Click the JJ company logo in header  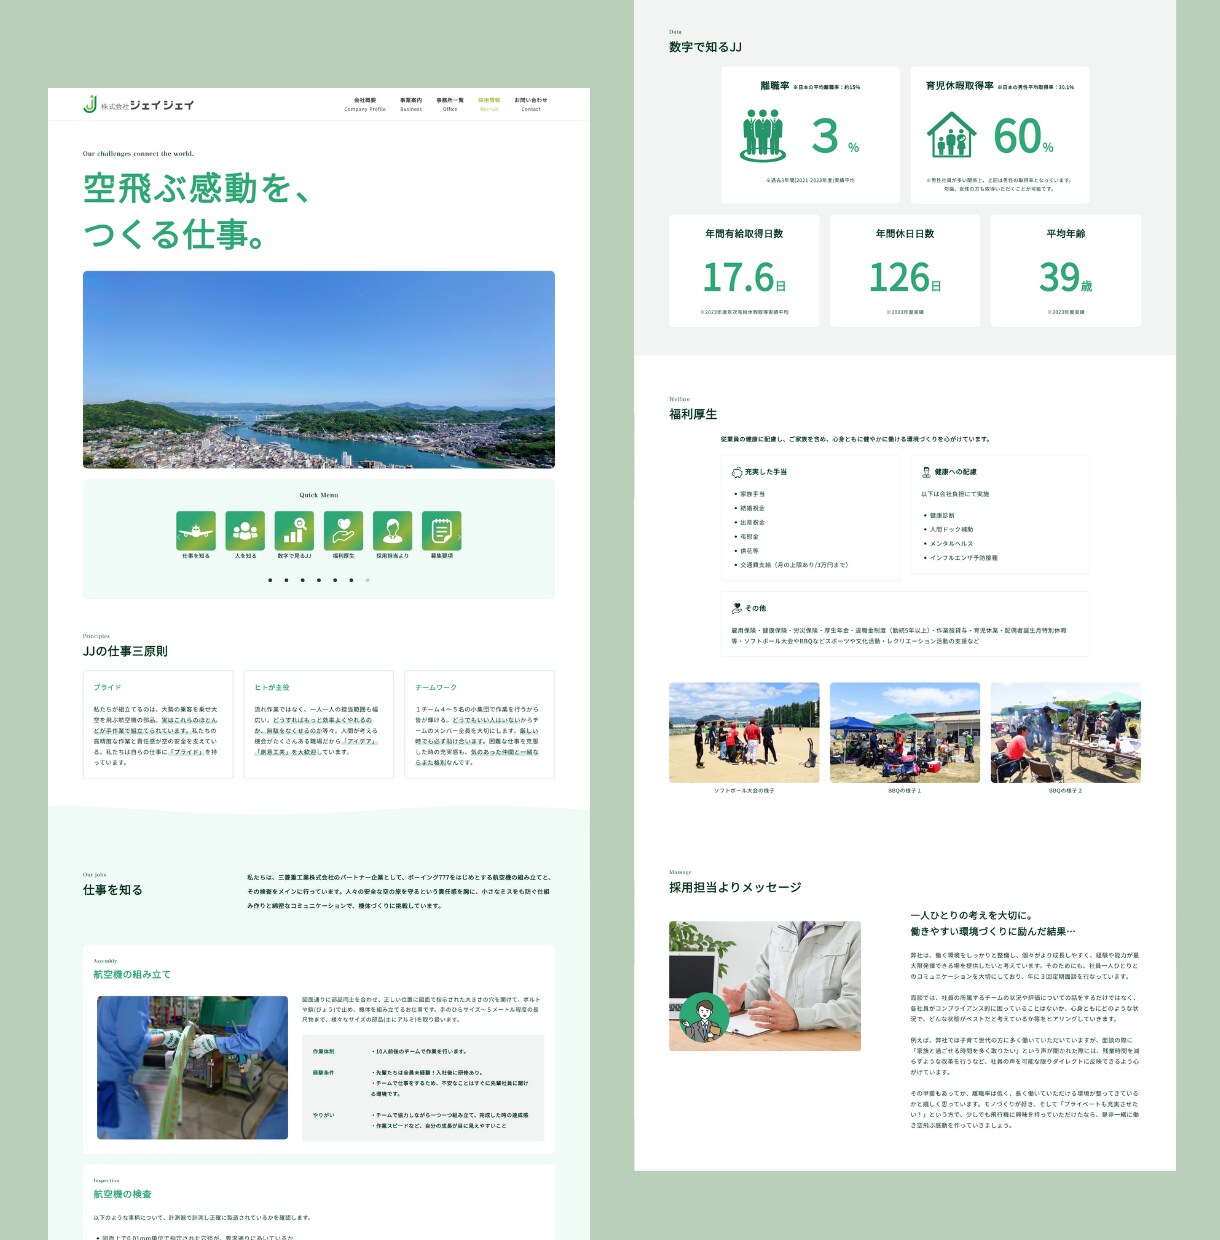coord(138,104)
